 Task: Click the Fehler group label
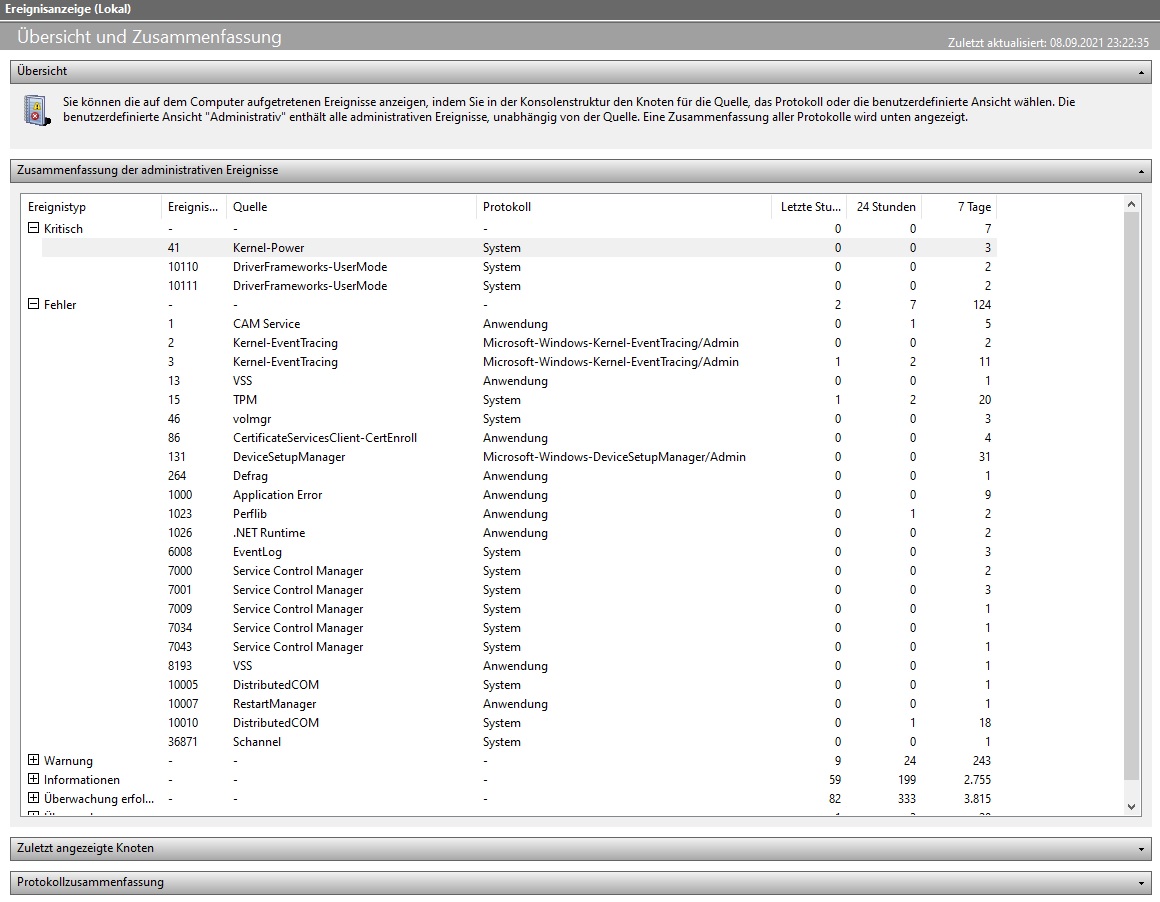(60, 304)
